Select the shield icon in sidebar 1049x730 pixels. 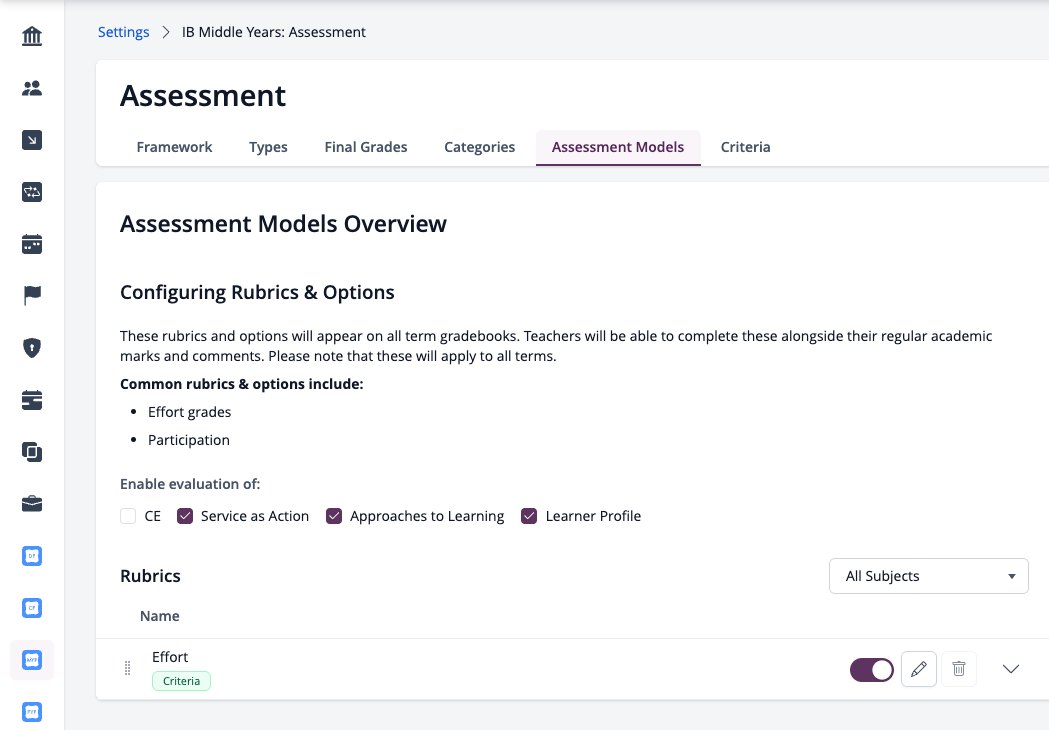(31, 348)
